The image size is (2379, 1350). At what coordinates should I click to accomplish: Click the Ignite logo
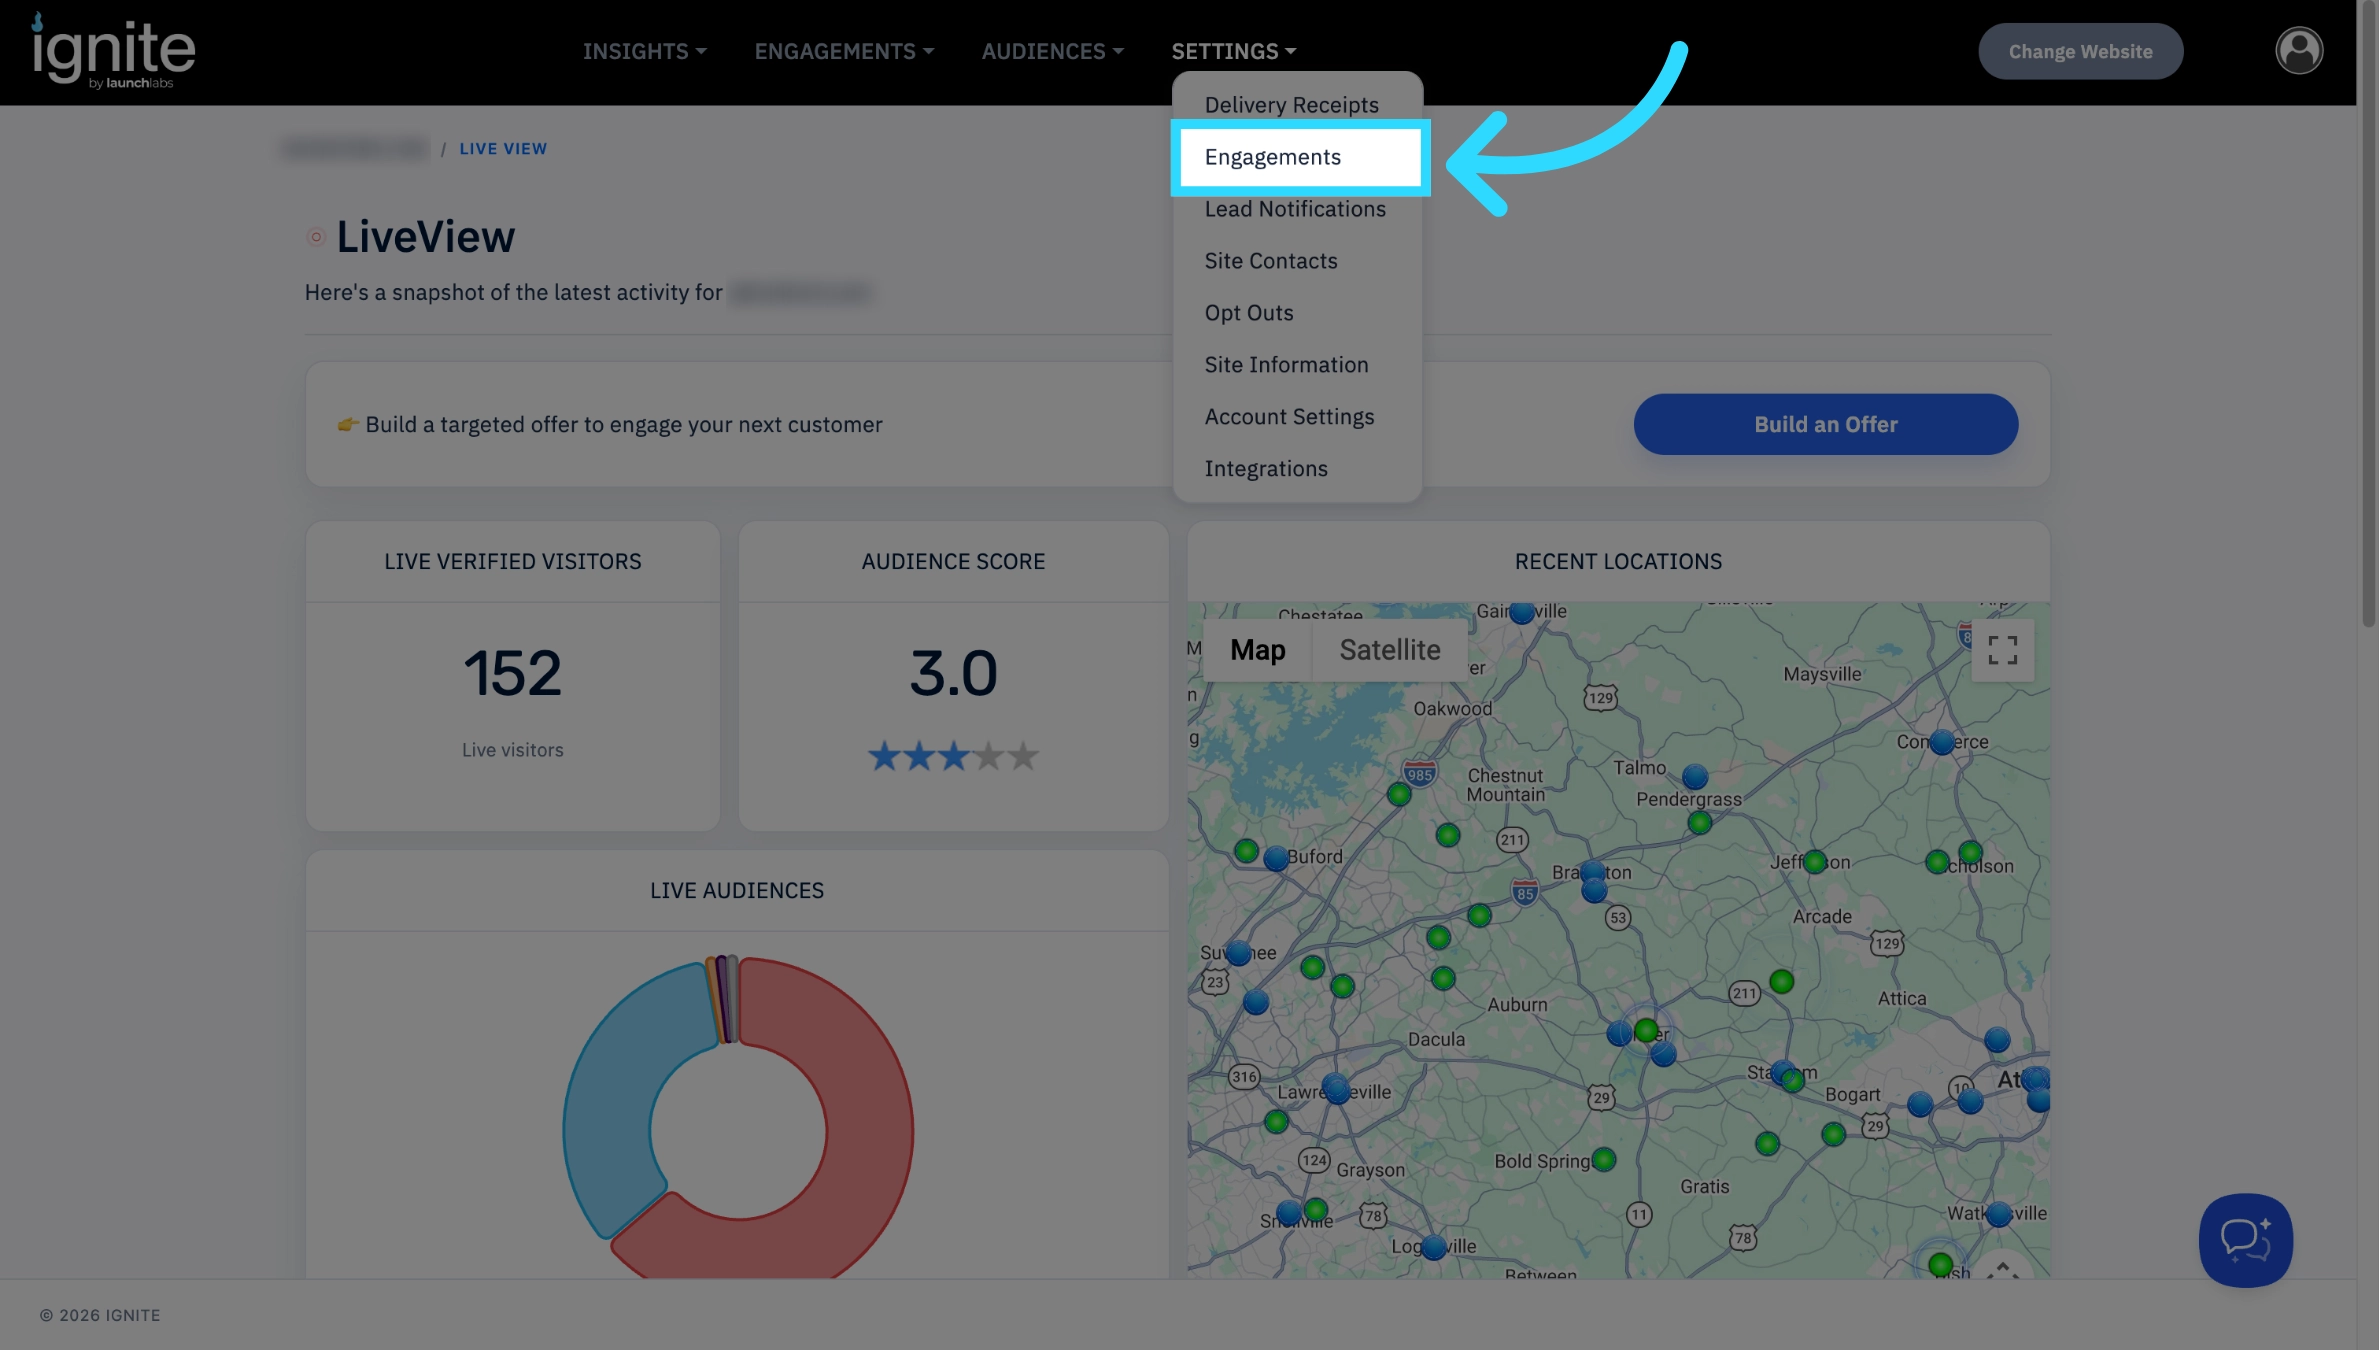coord(113,51)
